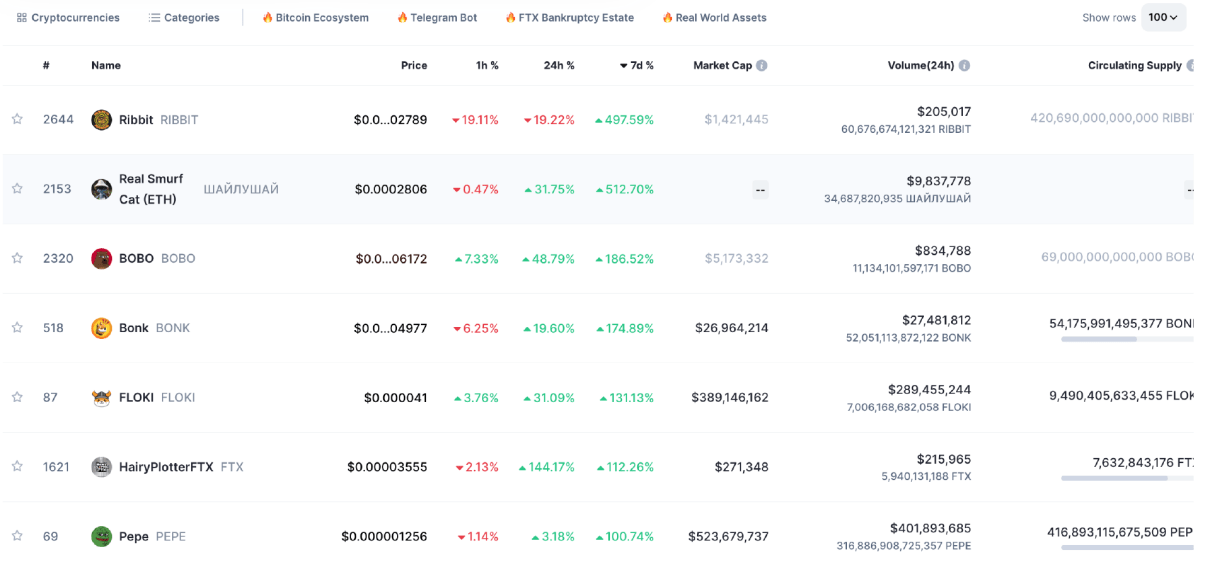Click the Ribbit coin logo icon
Viewport: 1210px width, 562px height.
[101, 120]
